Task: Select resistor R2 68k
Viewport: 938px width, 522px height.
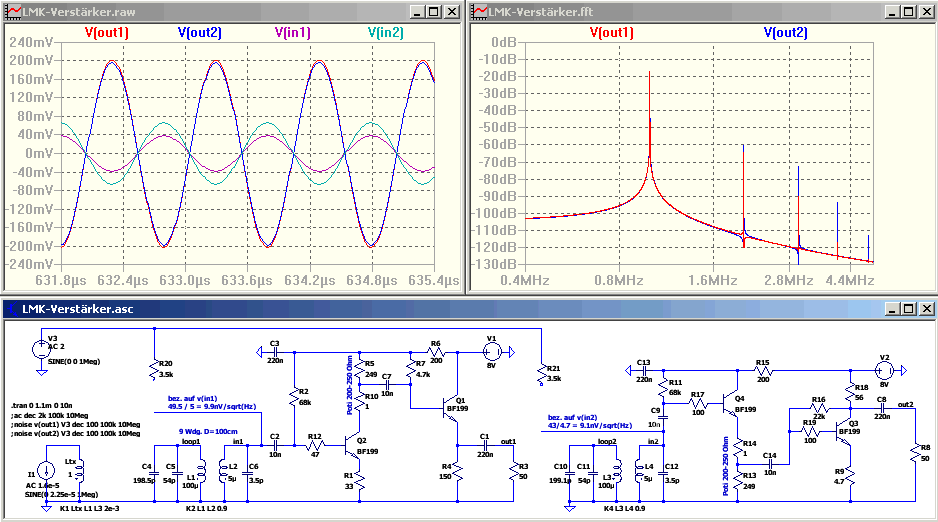Action: [x=294, y=397]
